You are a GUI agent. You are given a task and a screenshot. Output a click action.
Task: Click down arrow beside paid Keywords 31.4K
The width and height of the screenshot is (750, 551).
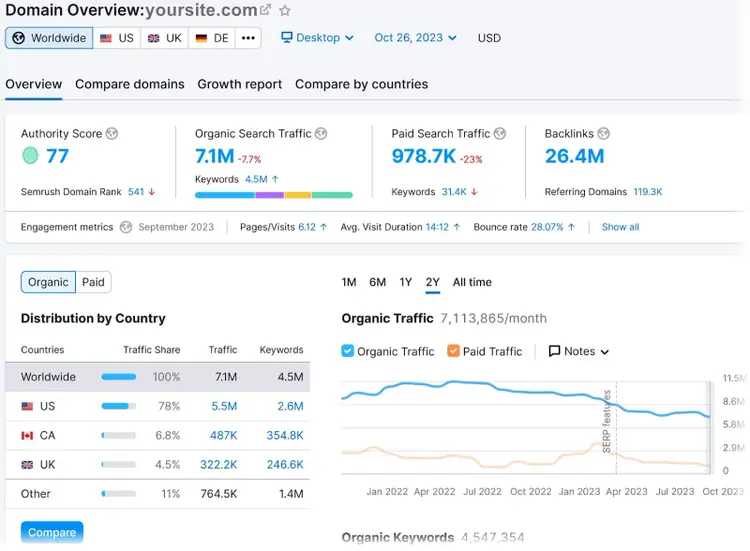pyautogui.click(x=474, y=192)
